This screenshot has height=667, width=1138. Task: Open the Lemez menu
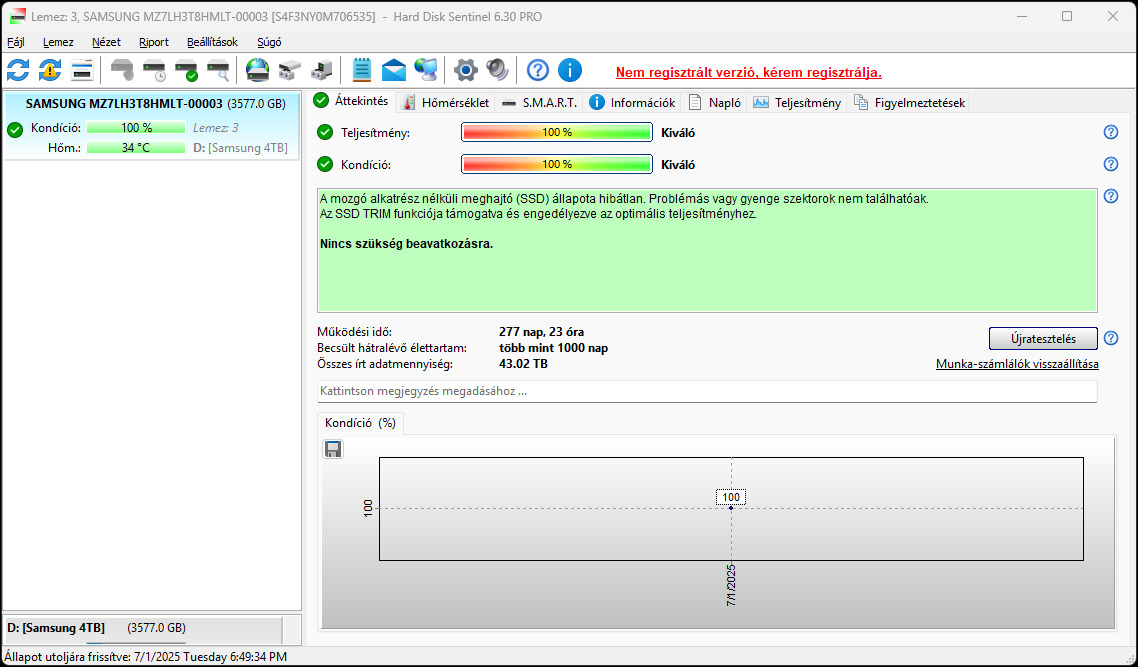coord(58,42)
